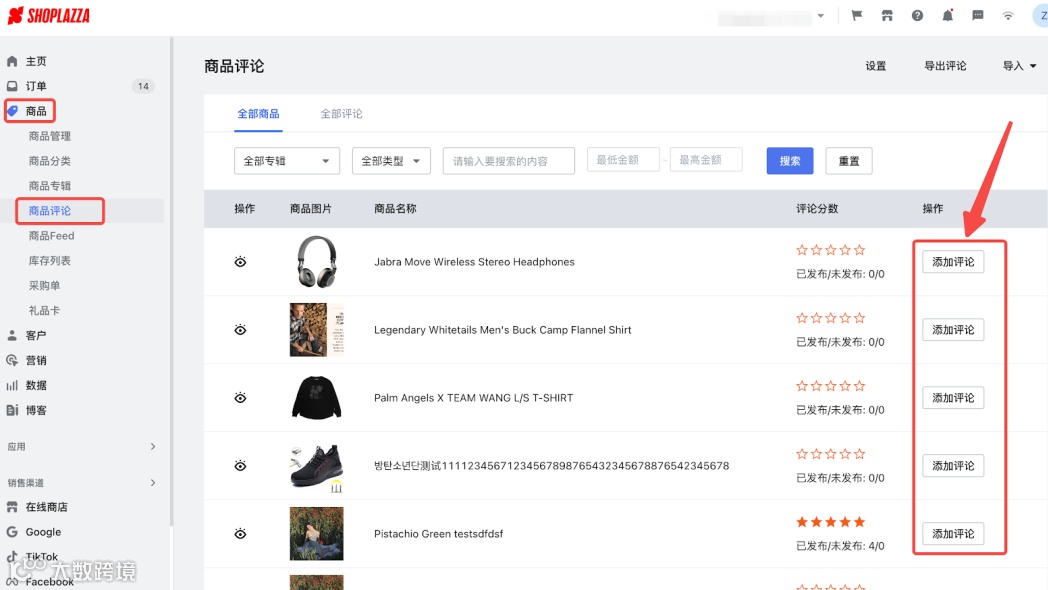Open 数据 in the sidebar

click(x=36, y=386)
